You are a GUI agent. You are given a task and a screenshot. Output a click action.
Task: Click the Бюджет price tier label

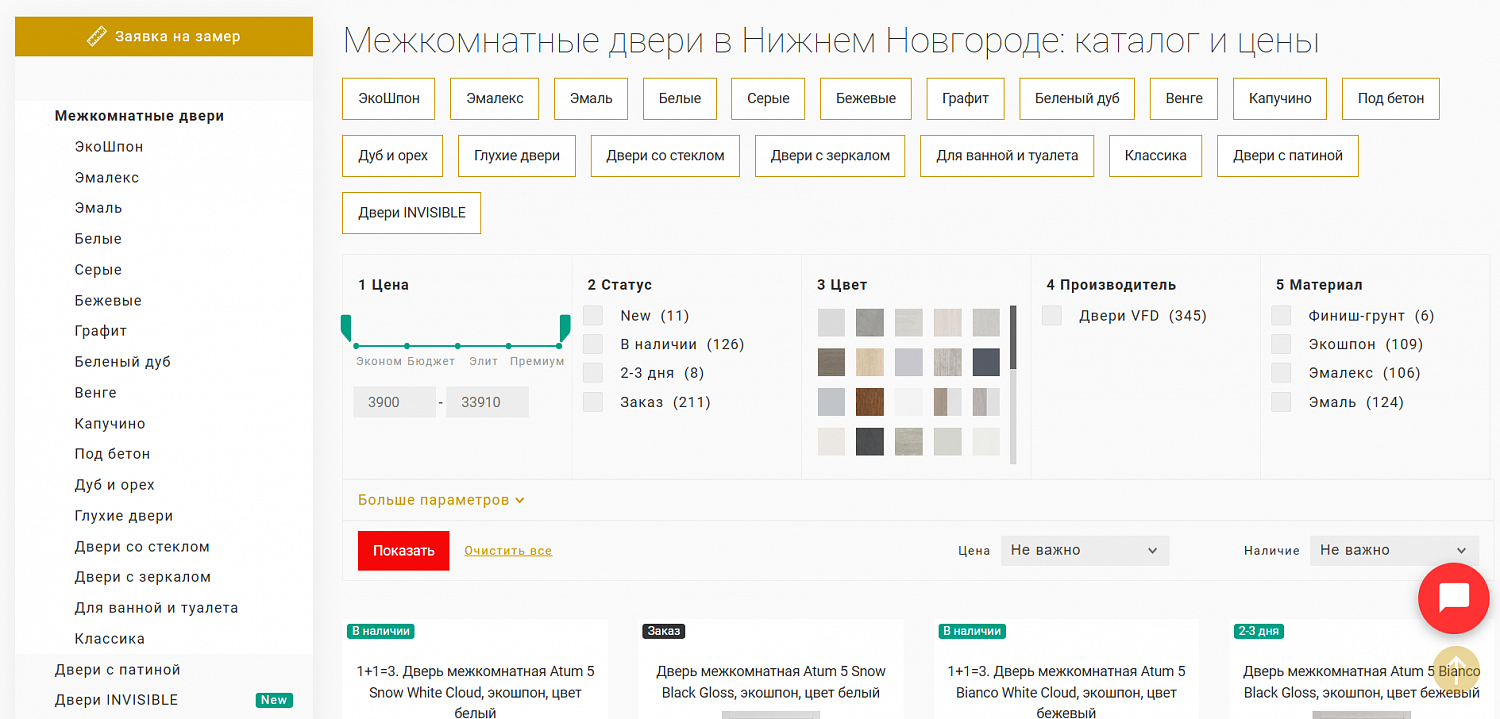click(x=431, y=362)
